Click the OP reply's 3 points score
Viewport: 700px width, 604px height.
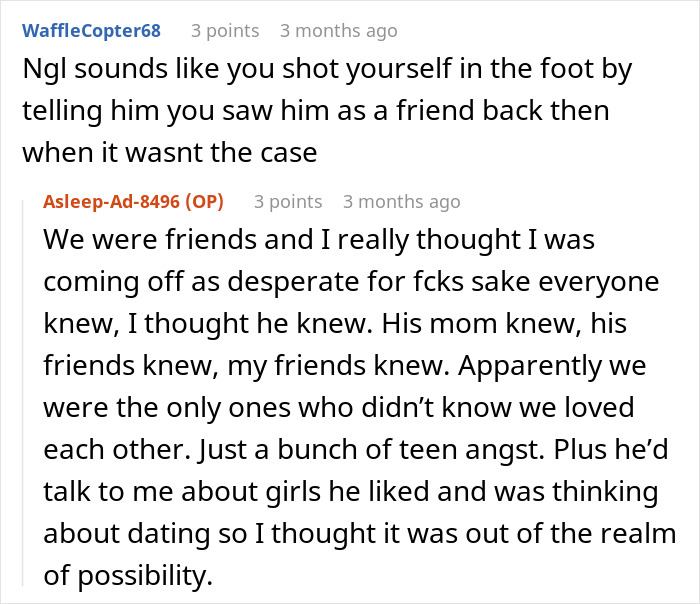coord(288,202)
